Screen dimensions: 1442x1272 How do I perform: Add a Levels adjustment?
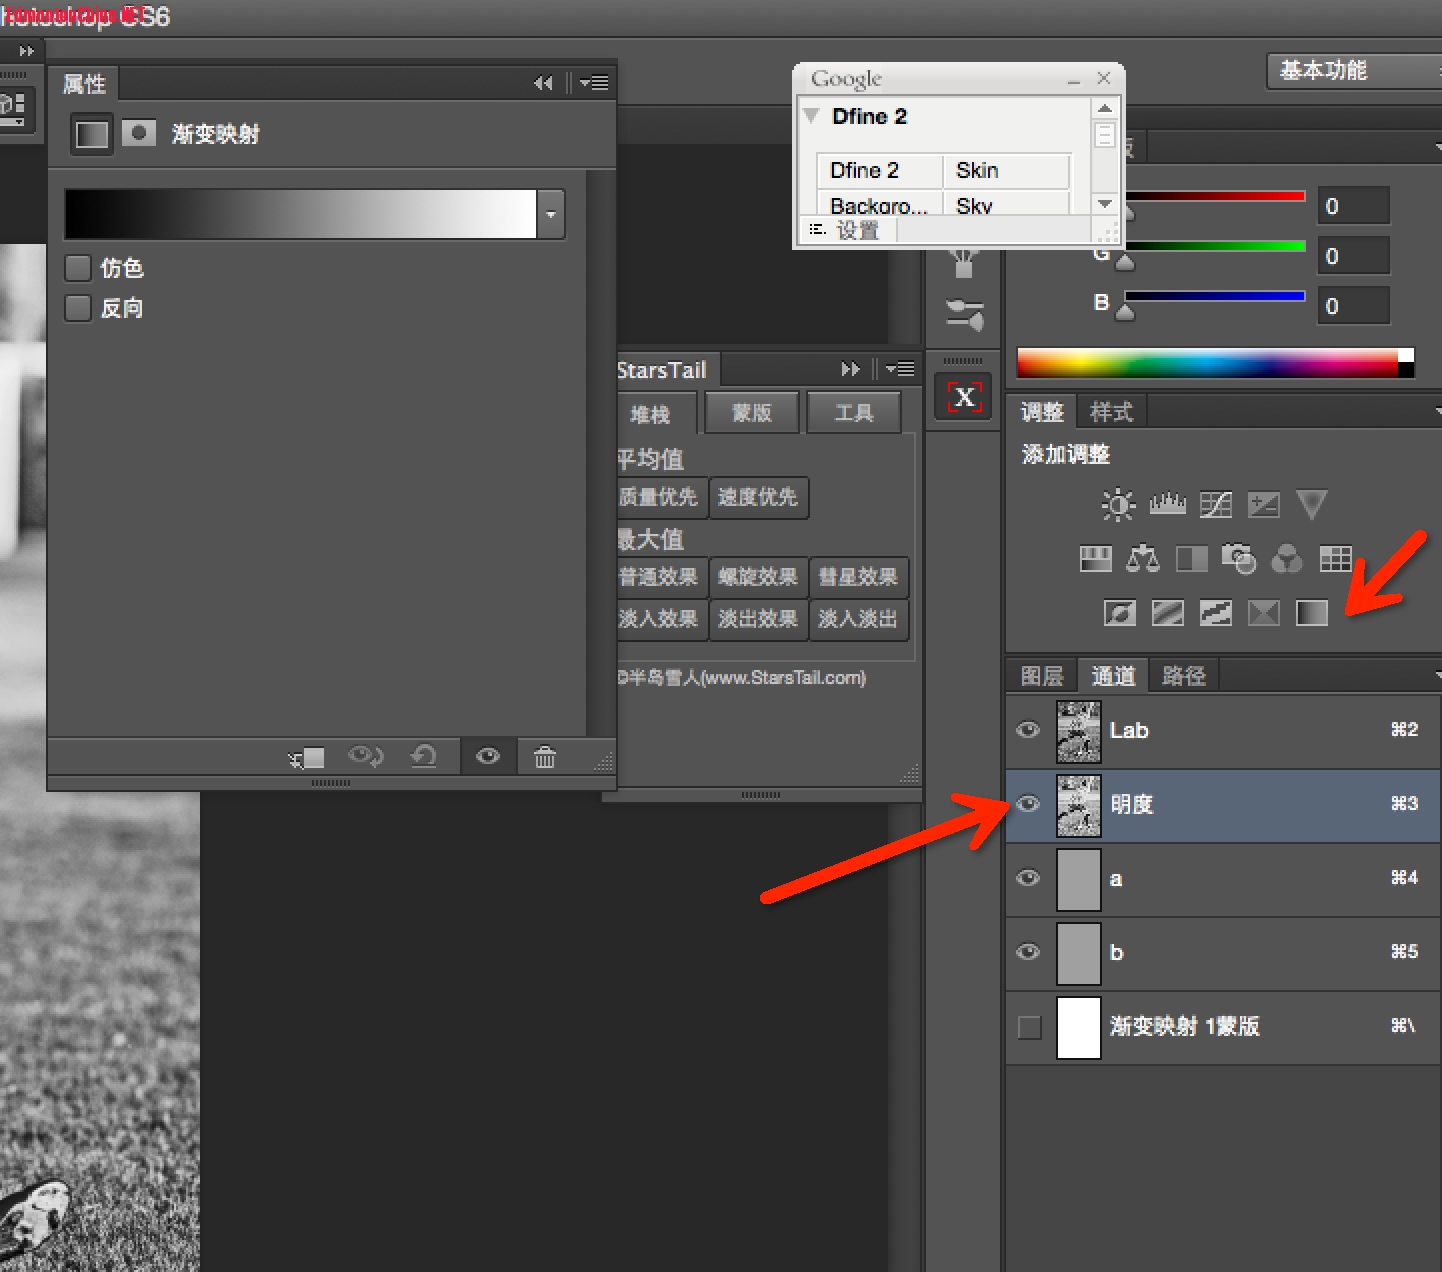[1167, 505]
